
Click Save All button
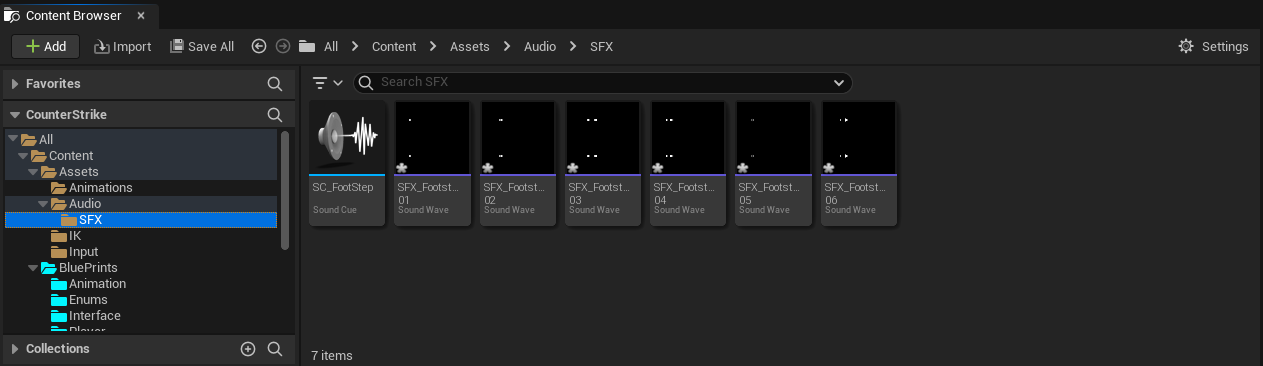tap(202, 46)
